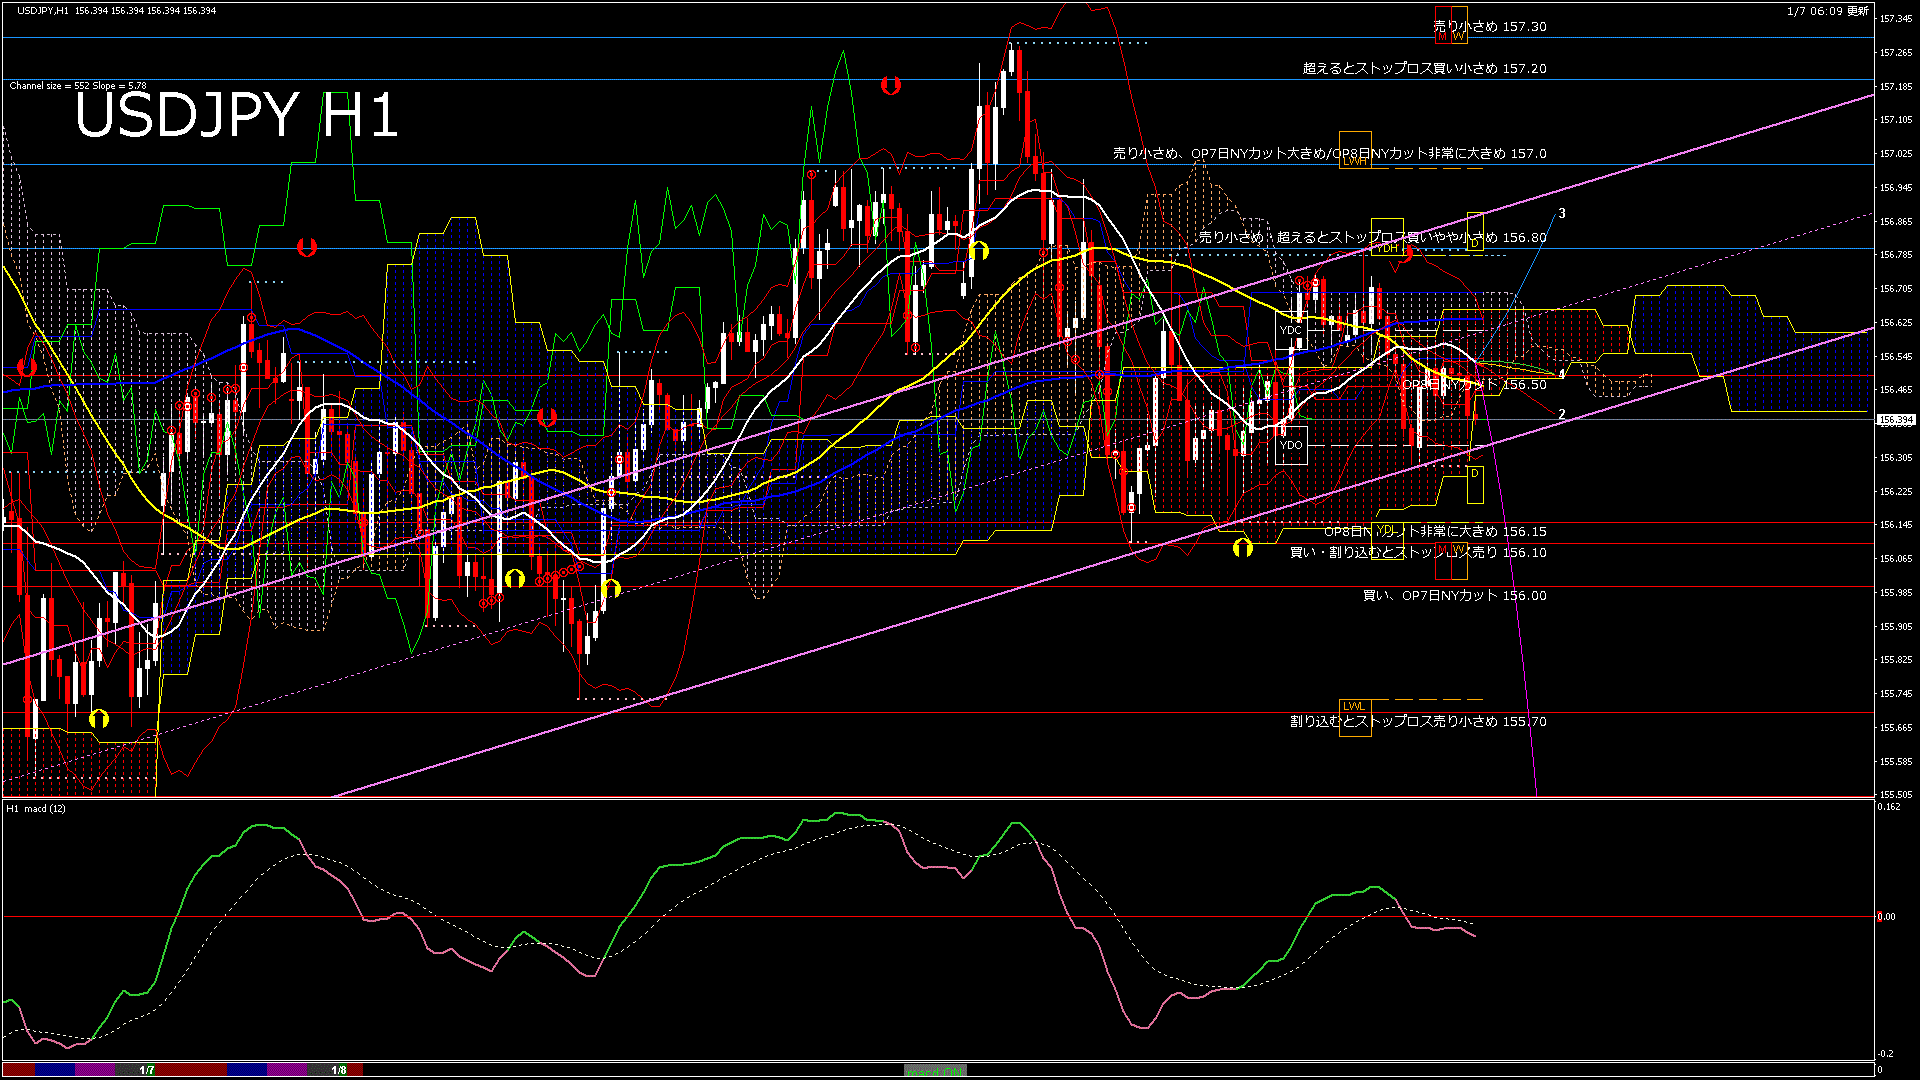Toggle the macd ON button
1920x1080 pixels.
coord(935,1071)
